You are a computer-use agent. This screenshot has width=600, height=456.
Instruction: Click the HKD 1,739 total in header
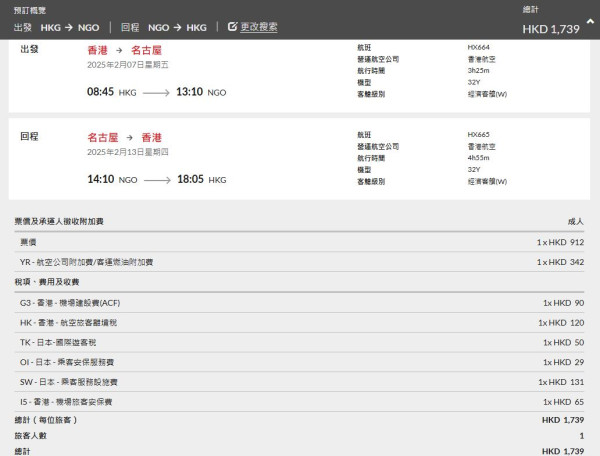click(x=551, y=29)
